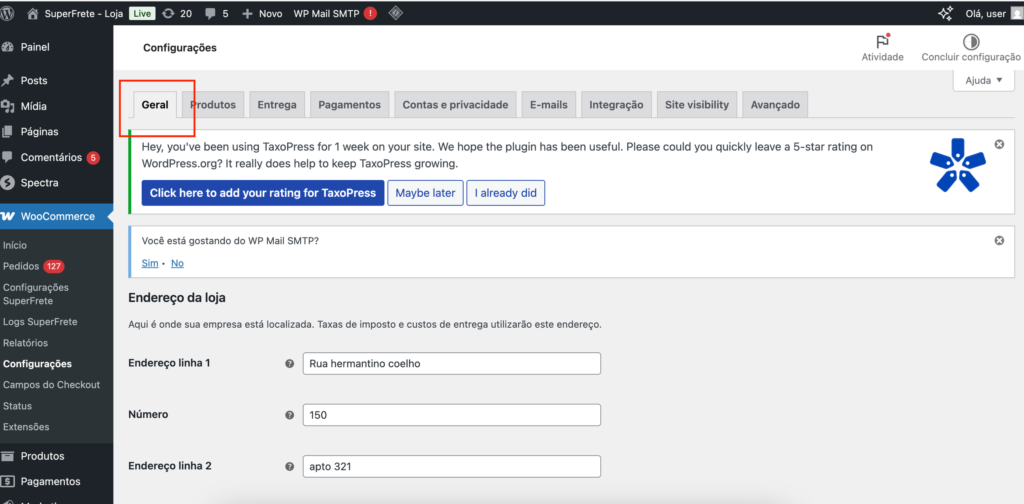Click the I already did button

click(505, 193)
